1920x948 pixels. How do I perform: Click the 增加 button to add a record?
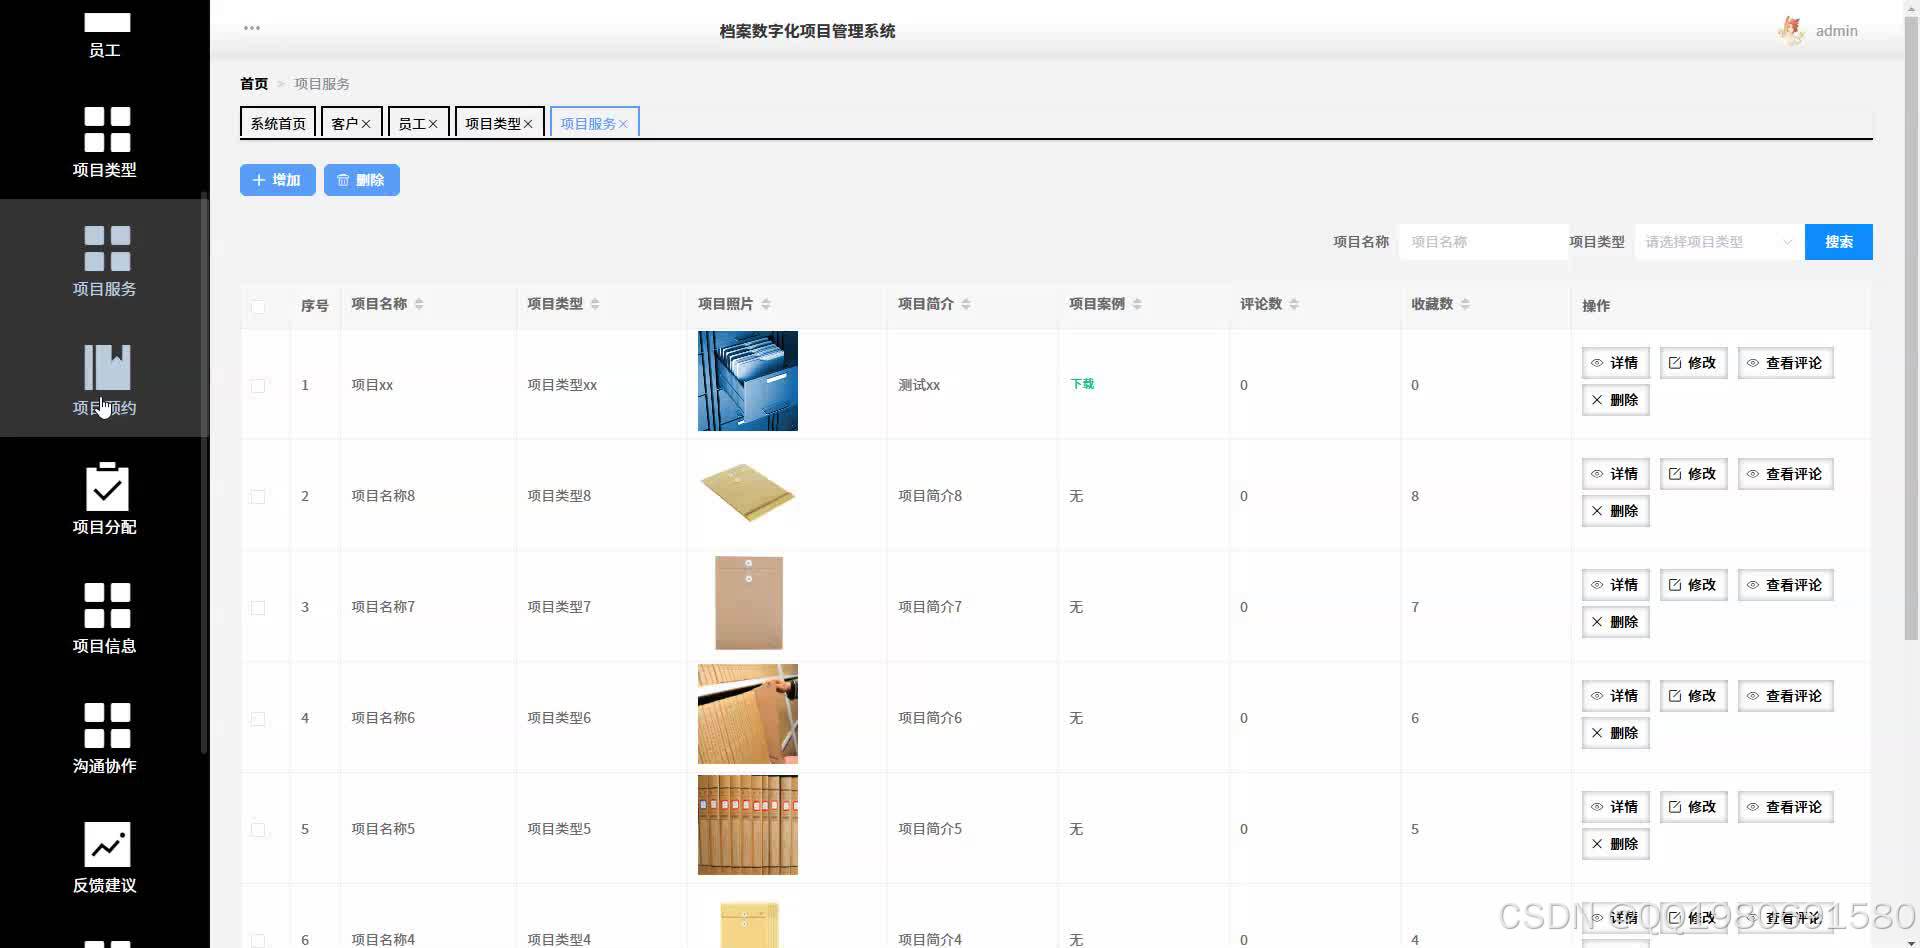(277, 180)
